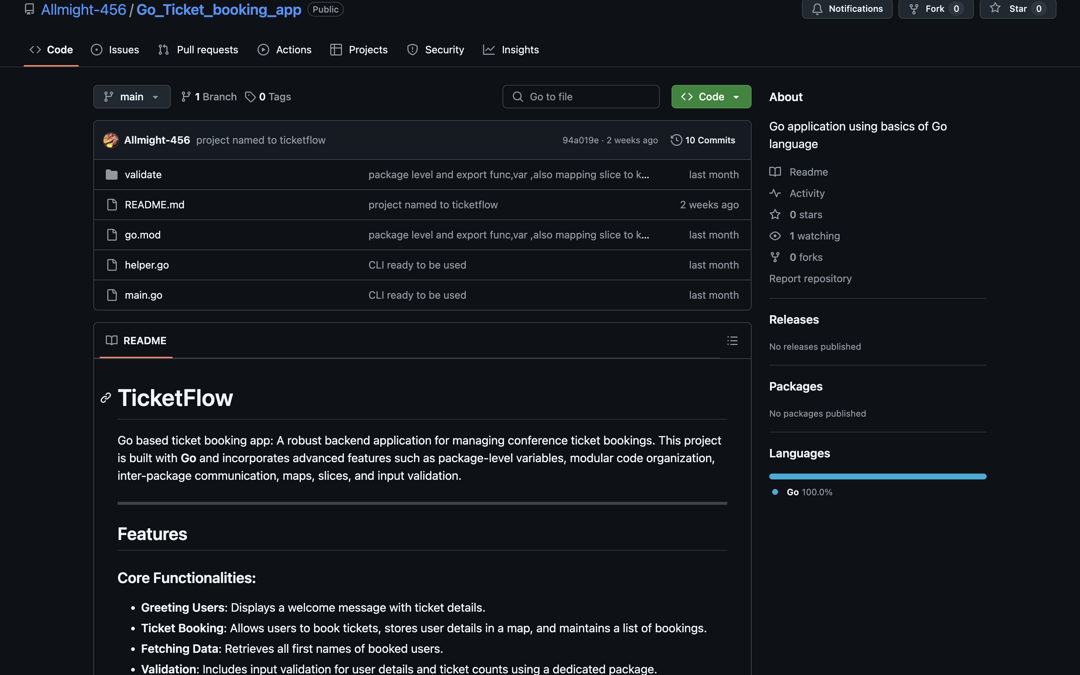Screen dimensions: 1080x675
Task: Click the pulse icon beside Activity
Action: (775, 194)
